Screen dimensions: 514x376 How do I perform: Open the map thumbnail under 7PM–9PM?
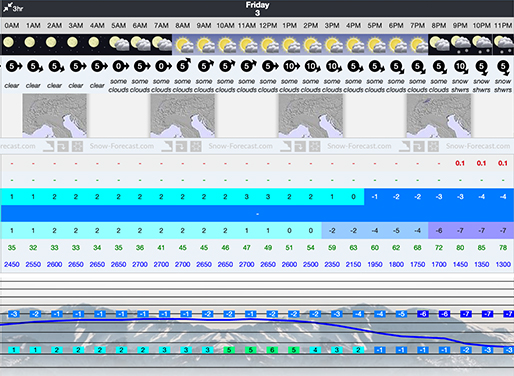point(439,116)
